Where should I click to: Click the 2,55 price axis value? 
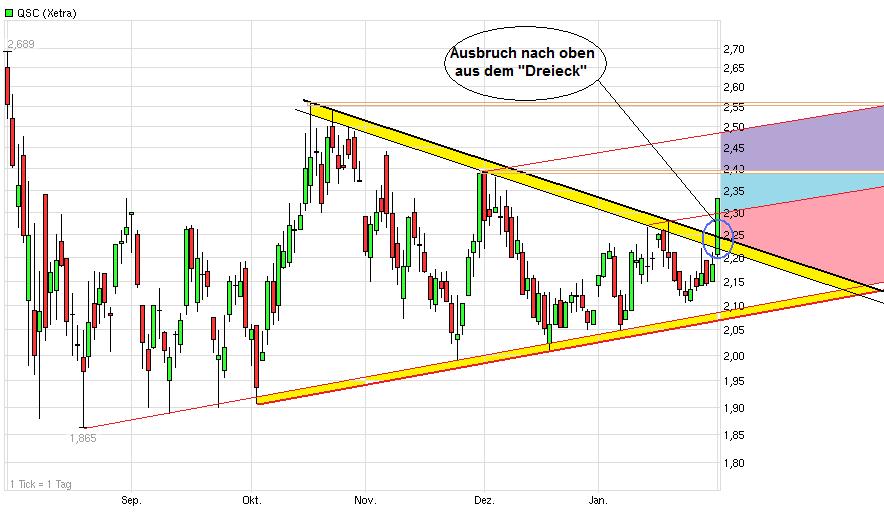pyautogui.click(x=733, y=107)
